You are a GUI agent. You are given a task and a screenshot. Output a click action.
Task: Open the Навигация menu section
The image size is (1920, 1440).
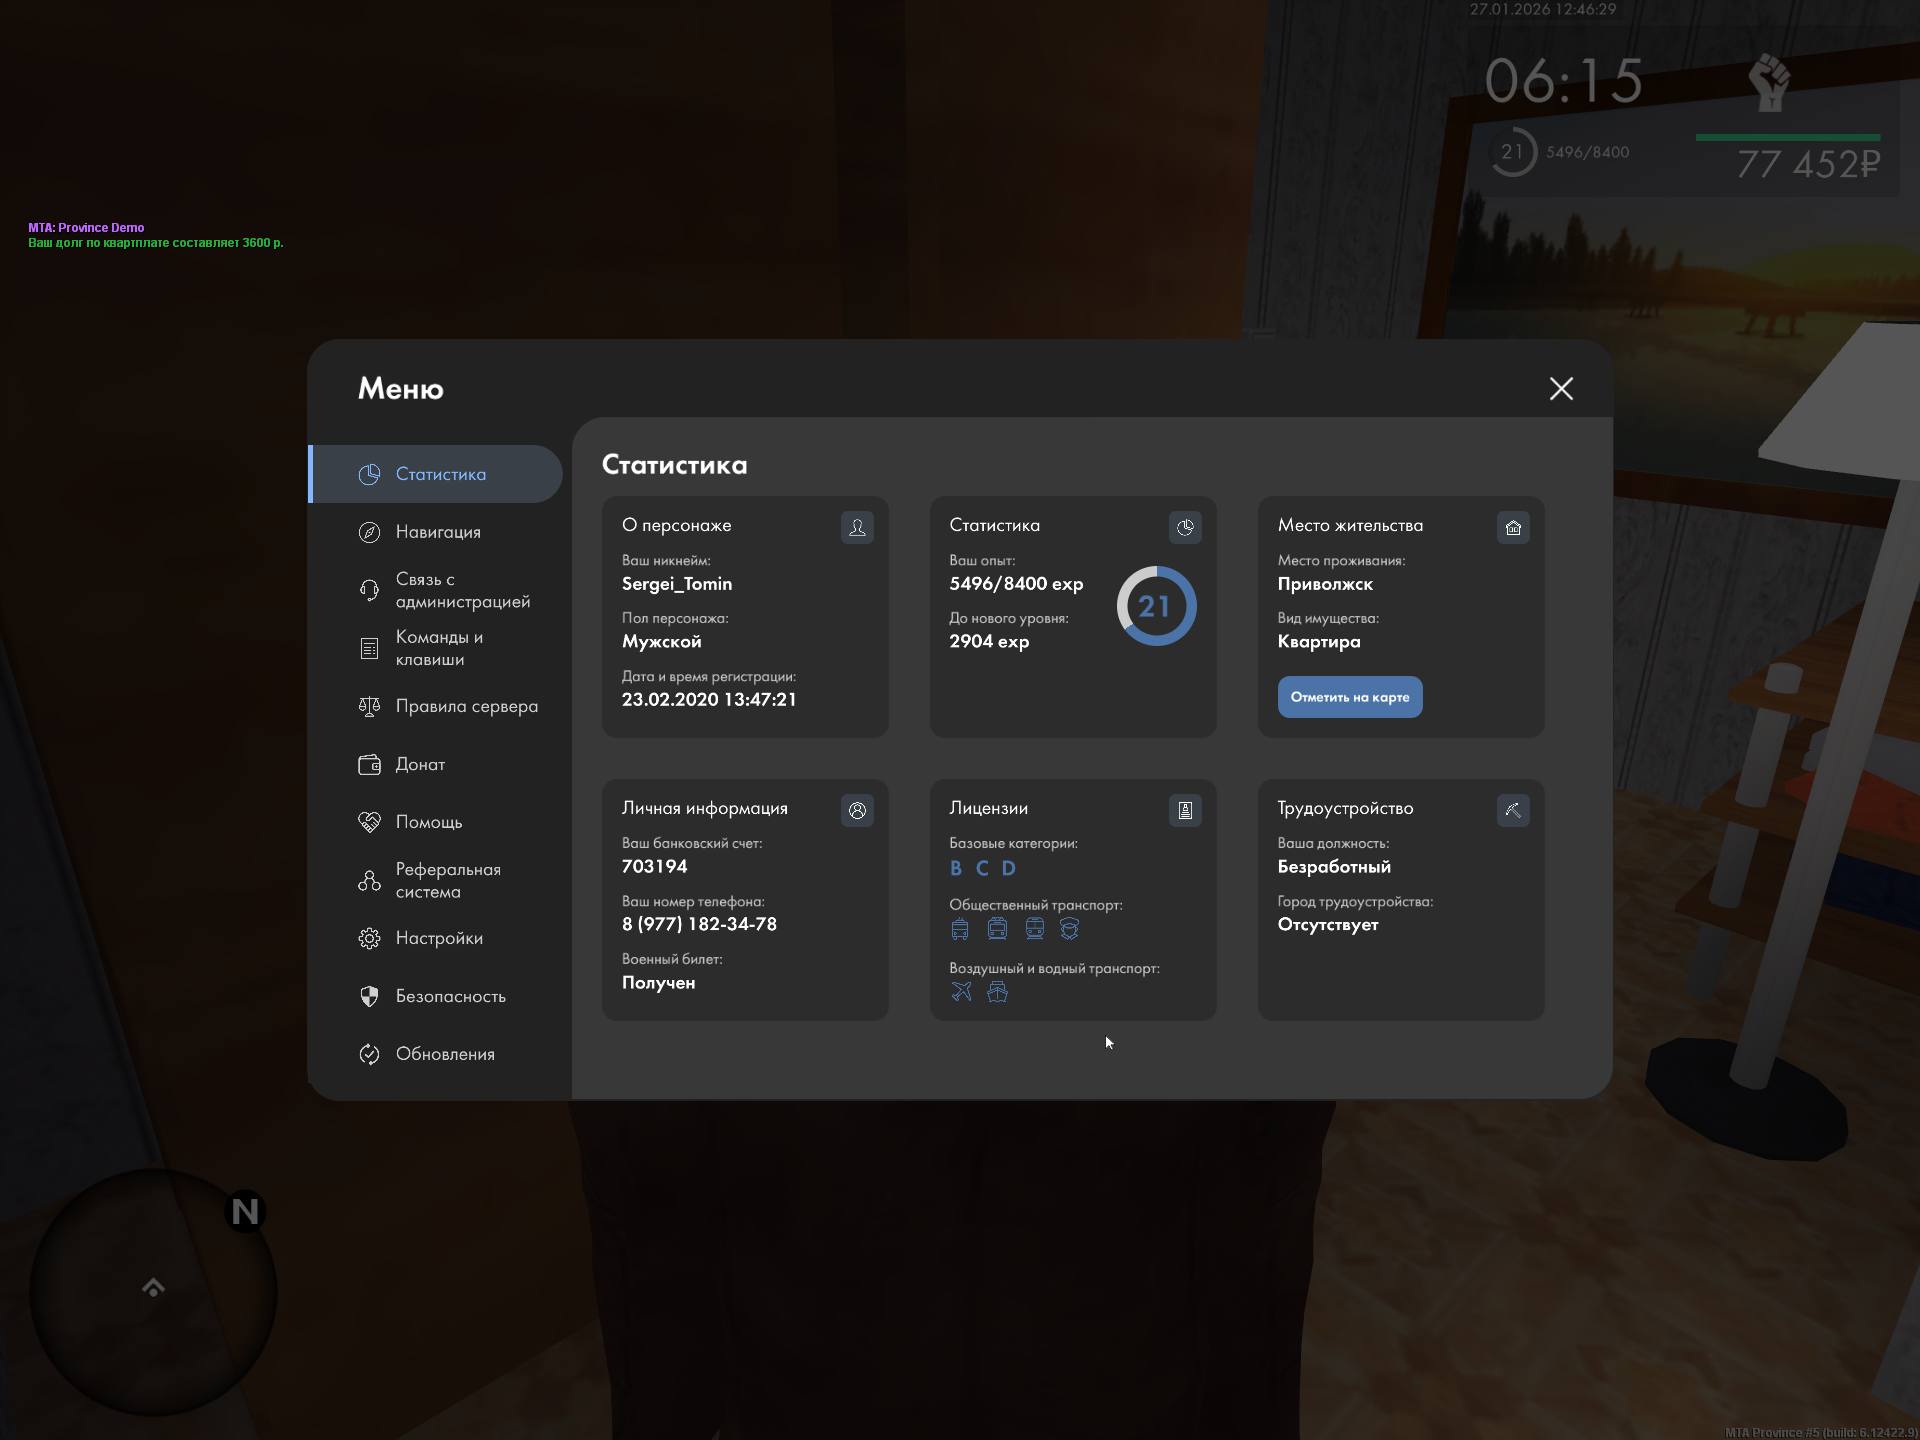pos(438,532)
